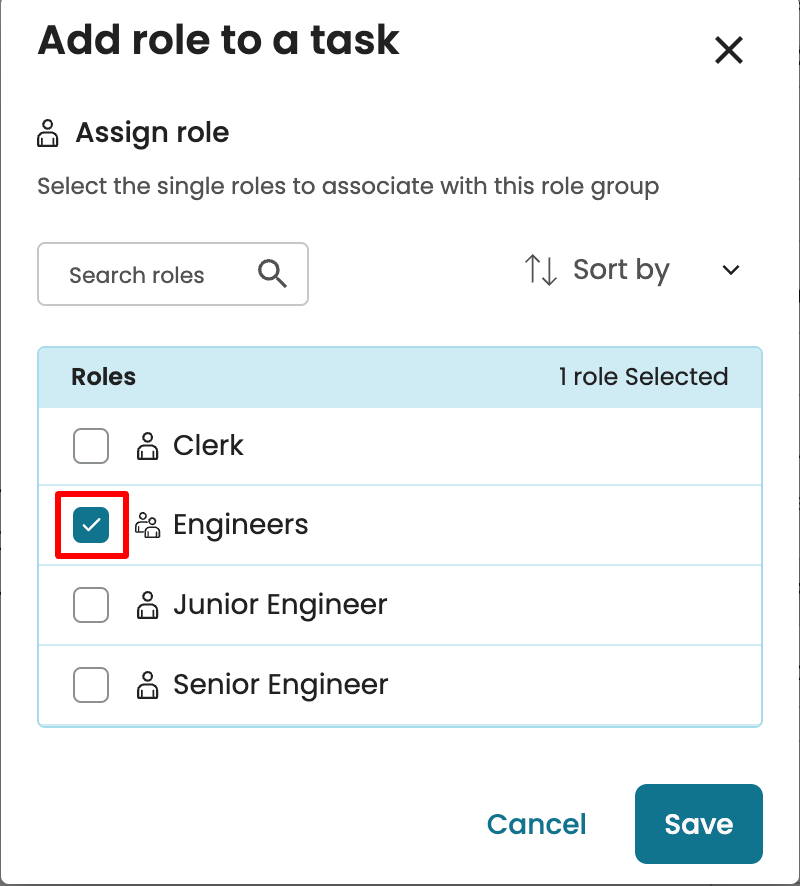Click the Senior Engineer person icon

coord(148,685)
